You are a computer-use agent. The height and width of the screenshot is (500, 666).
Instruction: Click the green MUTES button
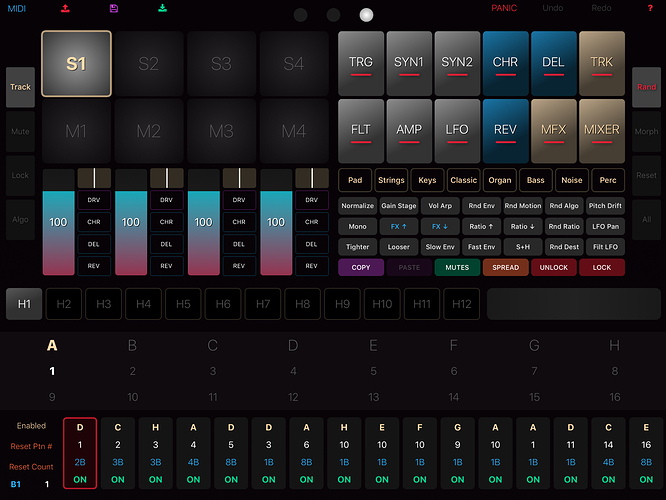click(457, 268)
